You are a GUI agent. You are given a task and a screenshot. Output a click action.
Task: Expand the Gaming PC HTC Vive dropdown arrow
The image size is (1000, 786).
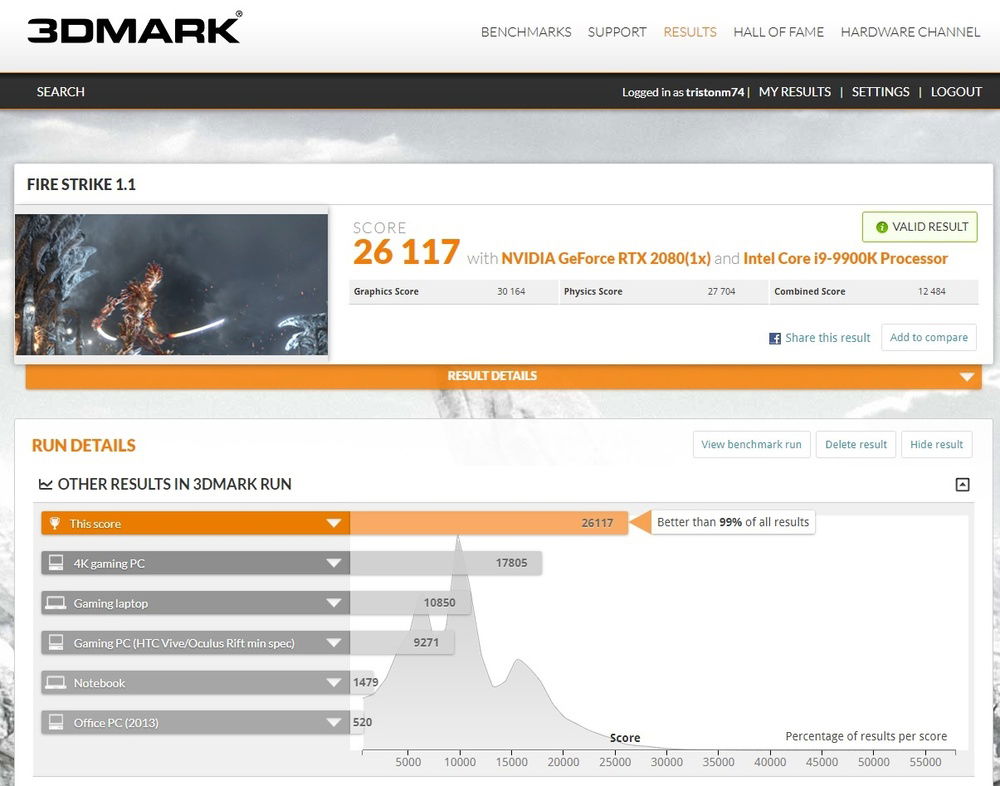tap(334, 643)
